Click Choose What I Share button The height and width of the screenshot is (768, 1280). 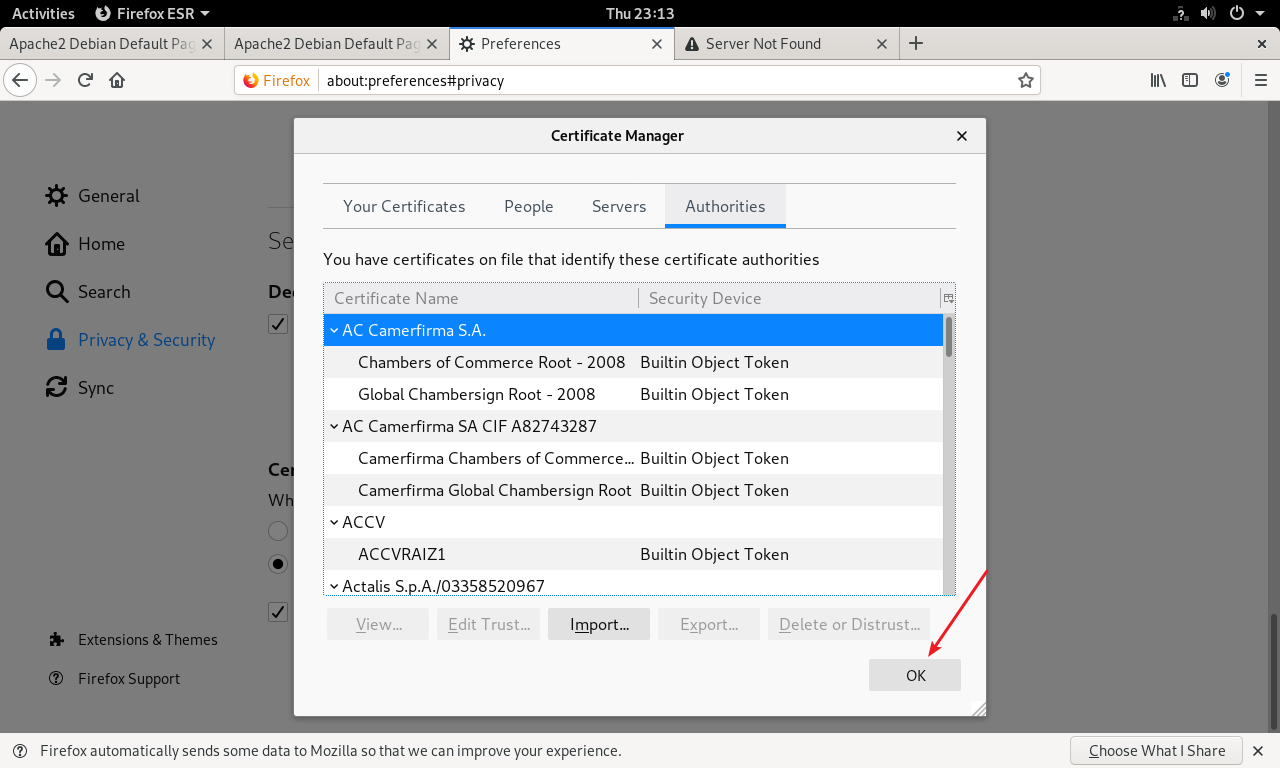pos(1156,751)
